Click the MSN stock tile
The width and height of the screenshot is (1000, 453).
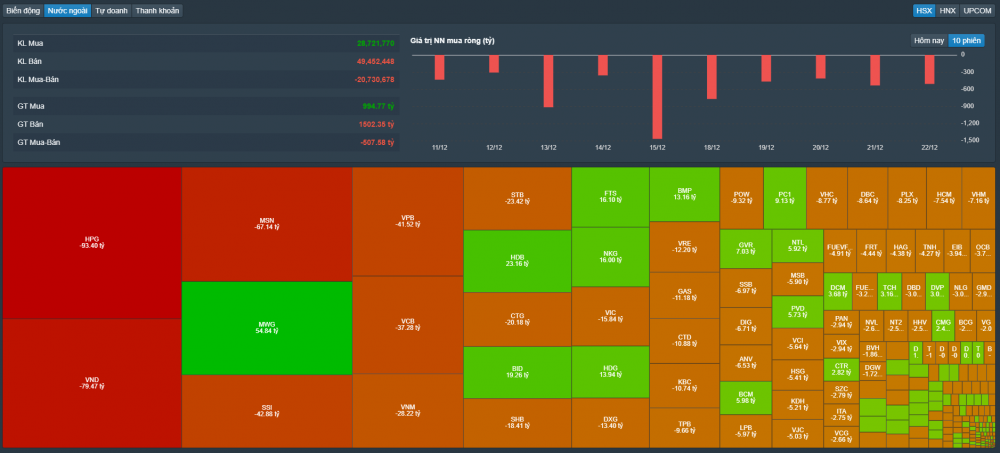pos(266,224)
